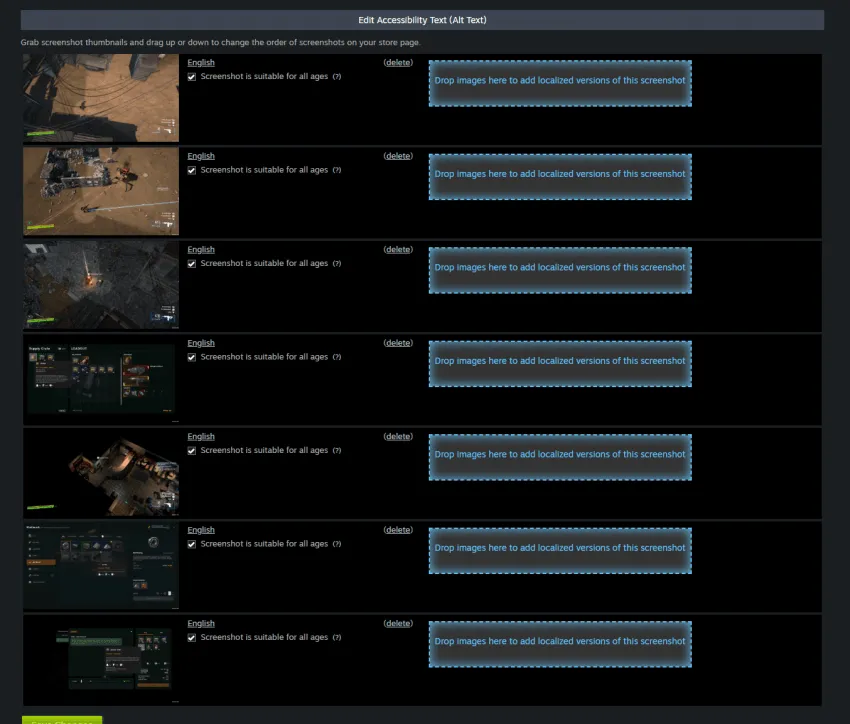This screenshot has width=850, height=724.
Task: Select the second thumbnail with the wrecked desert building
Action: point(101,191)
